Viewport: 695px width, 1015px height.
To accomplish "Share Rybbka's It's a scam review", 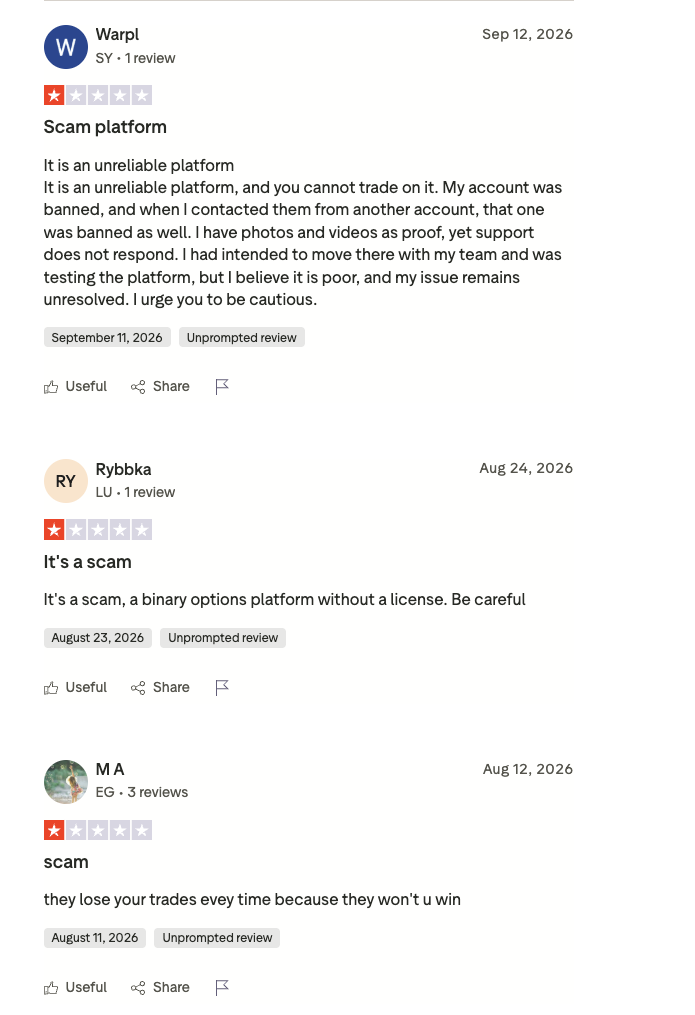I will pyautogui.click(x=160, y=687).
